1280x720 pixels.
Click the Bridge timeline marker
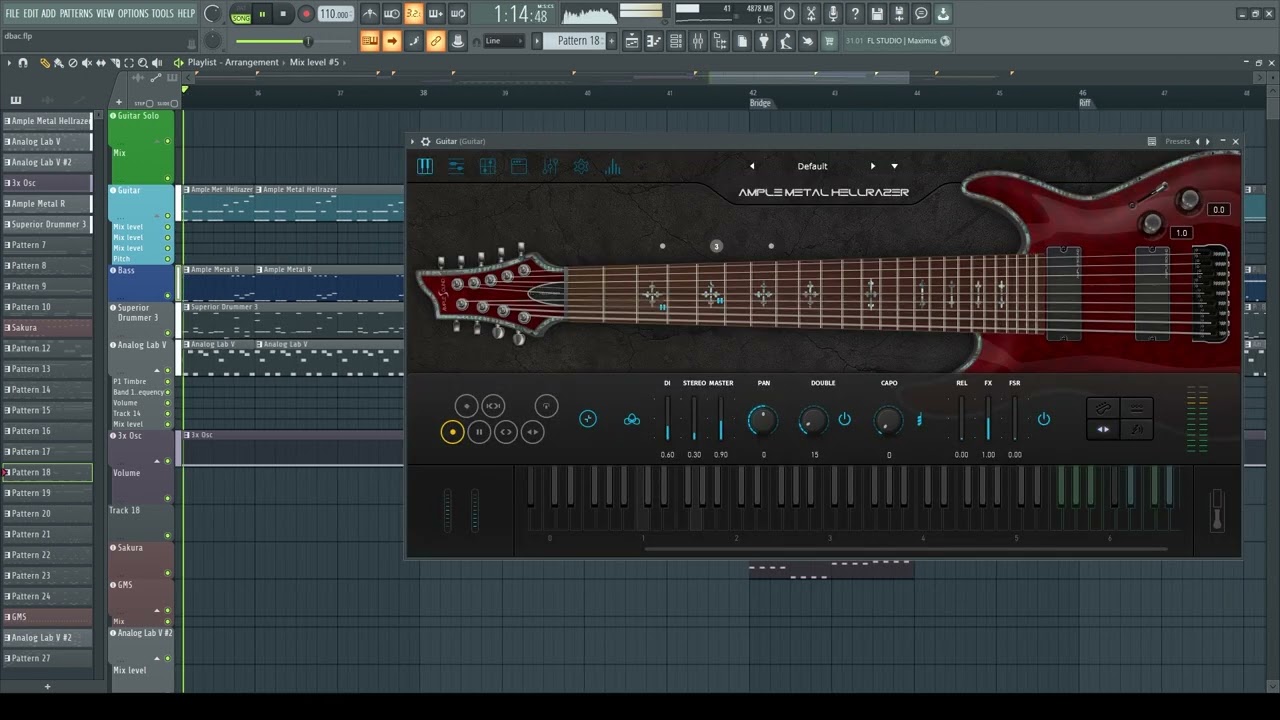[760, 103]
